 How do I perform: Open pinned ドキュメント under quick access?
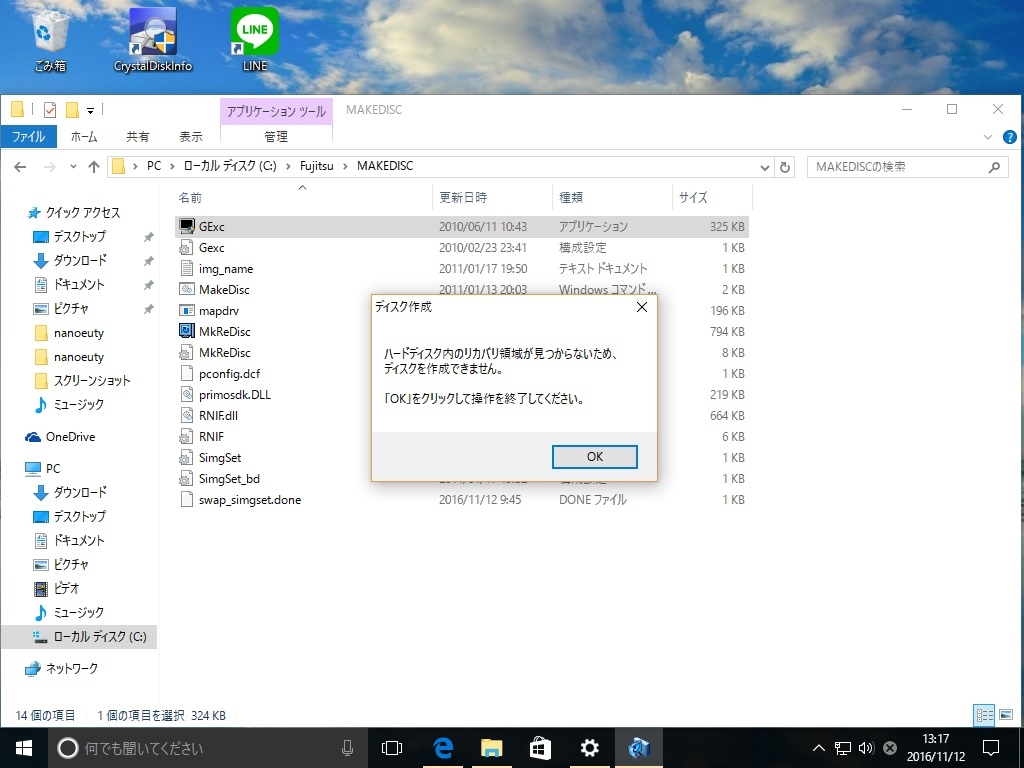[x=70, y=285]
